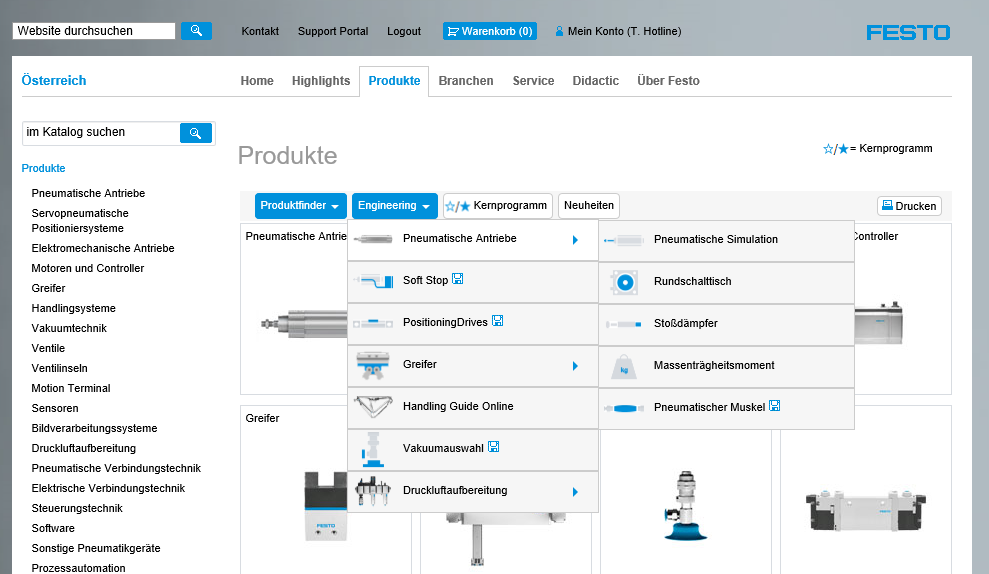Click the Rundschalttisch rotary table icon
The image size is (989, 574).
click(x=624, y=283)
